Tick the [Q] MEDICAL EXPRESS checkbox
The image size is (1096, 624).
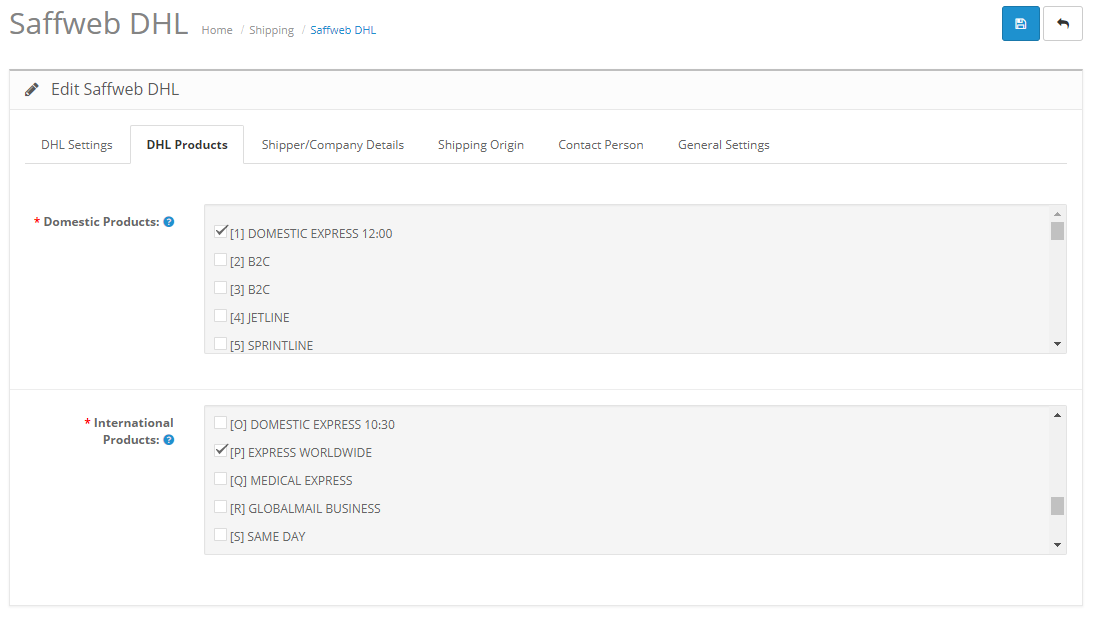click(221, 479)
